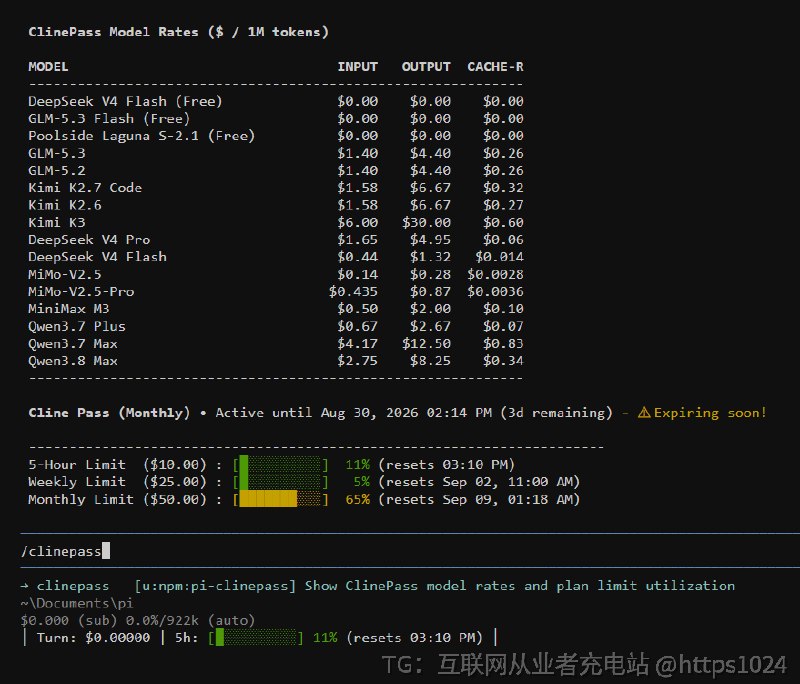This screenshot has width=800, height=684.
Task: Click the 'DeepSeek V4 Pro' model name
Action: point(89,240)
